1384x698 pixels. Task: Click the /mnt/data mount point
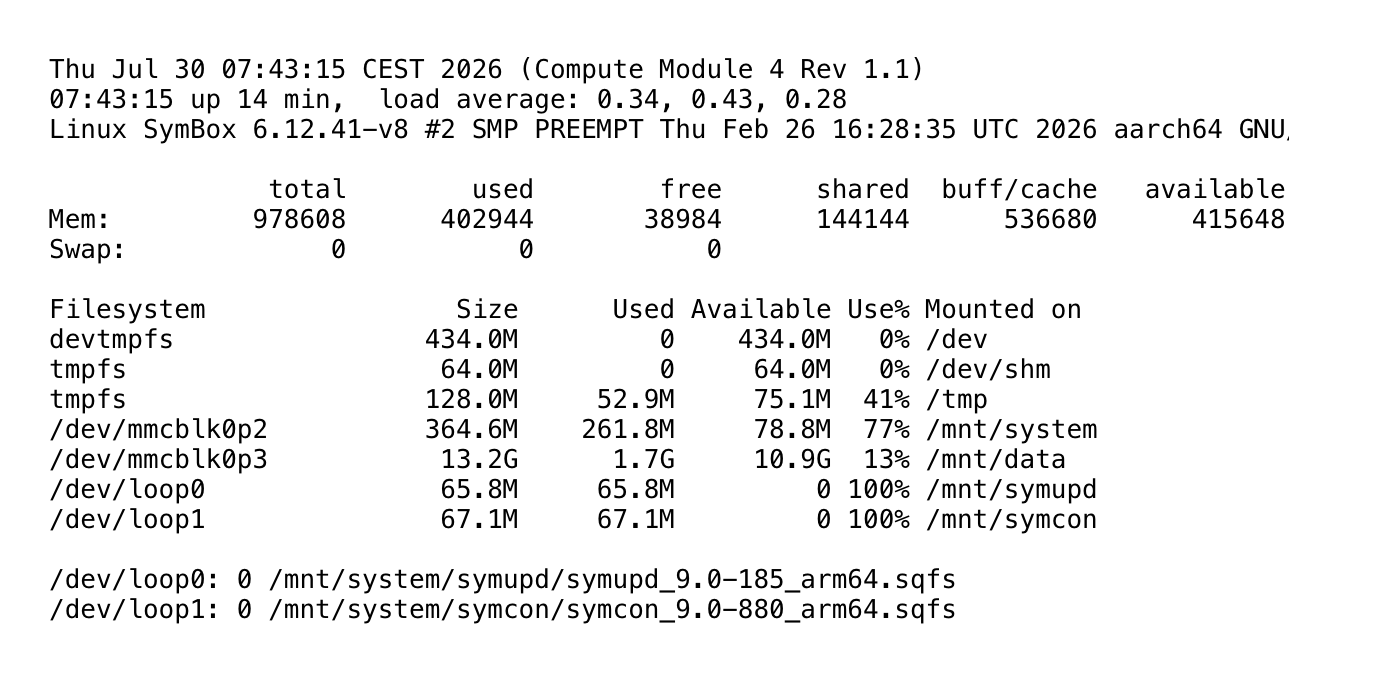(995, 460)
